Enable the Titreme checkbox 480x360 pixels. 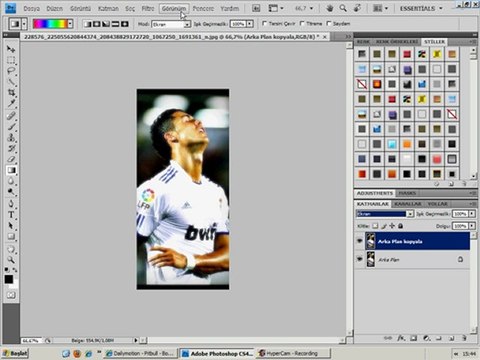point(302,23)
